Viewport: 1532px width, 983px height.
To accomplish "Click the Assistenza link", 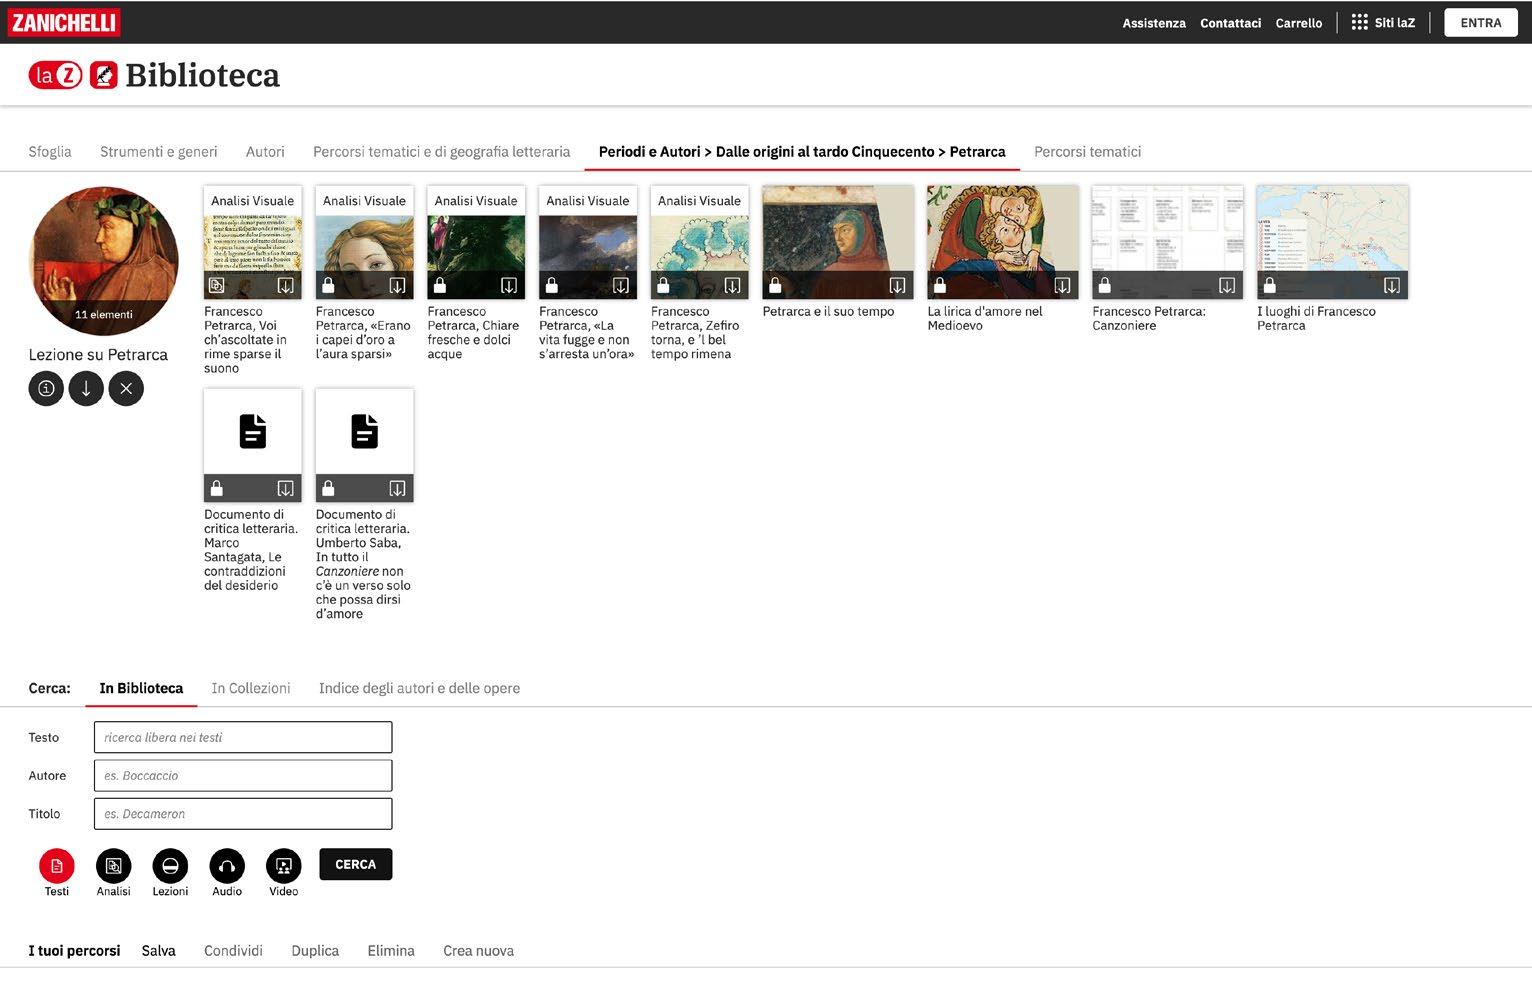I will click(1154, 23).
